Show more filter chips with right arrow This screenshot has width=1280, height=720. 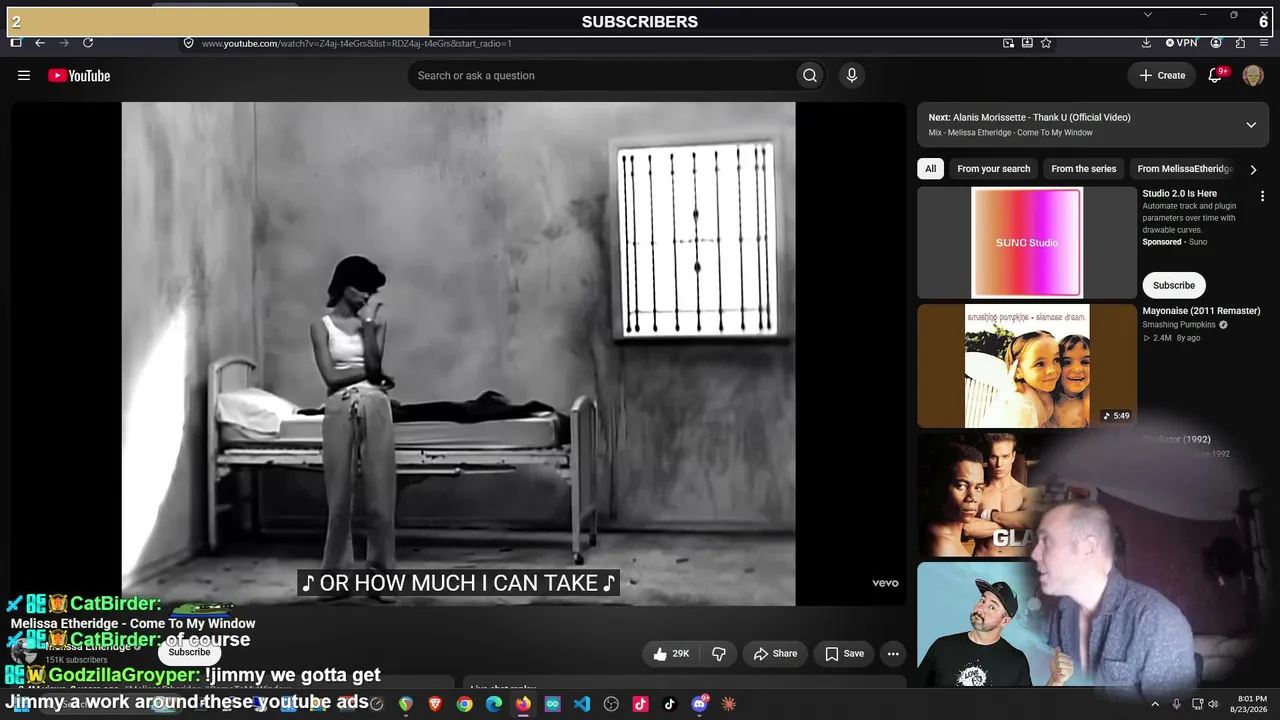1253,169
